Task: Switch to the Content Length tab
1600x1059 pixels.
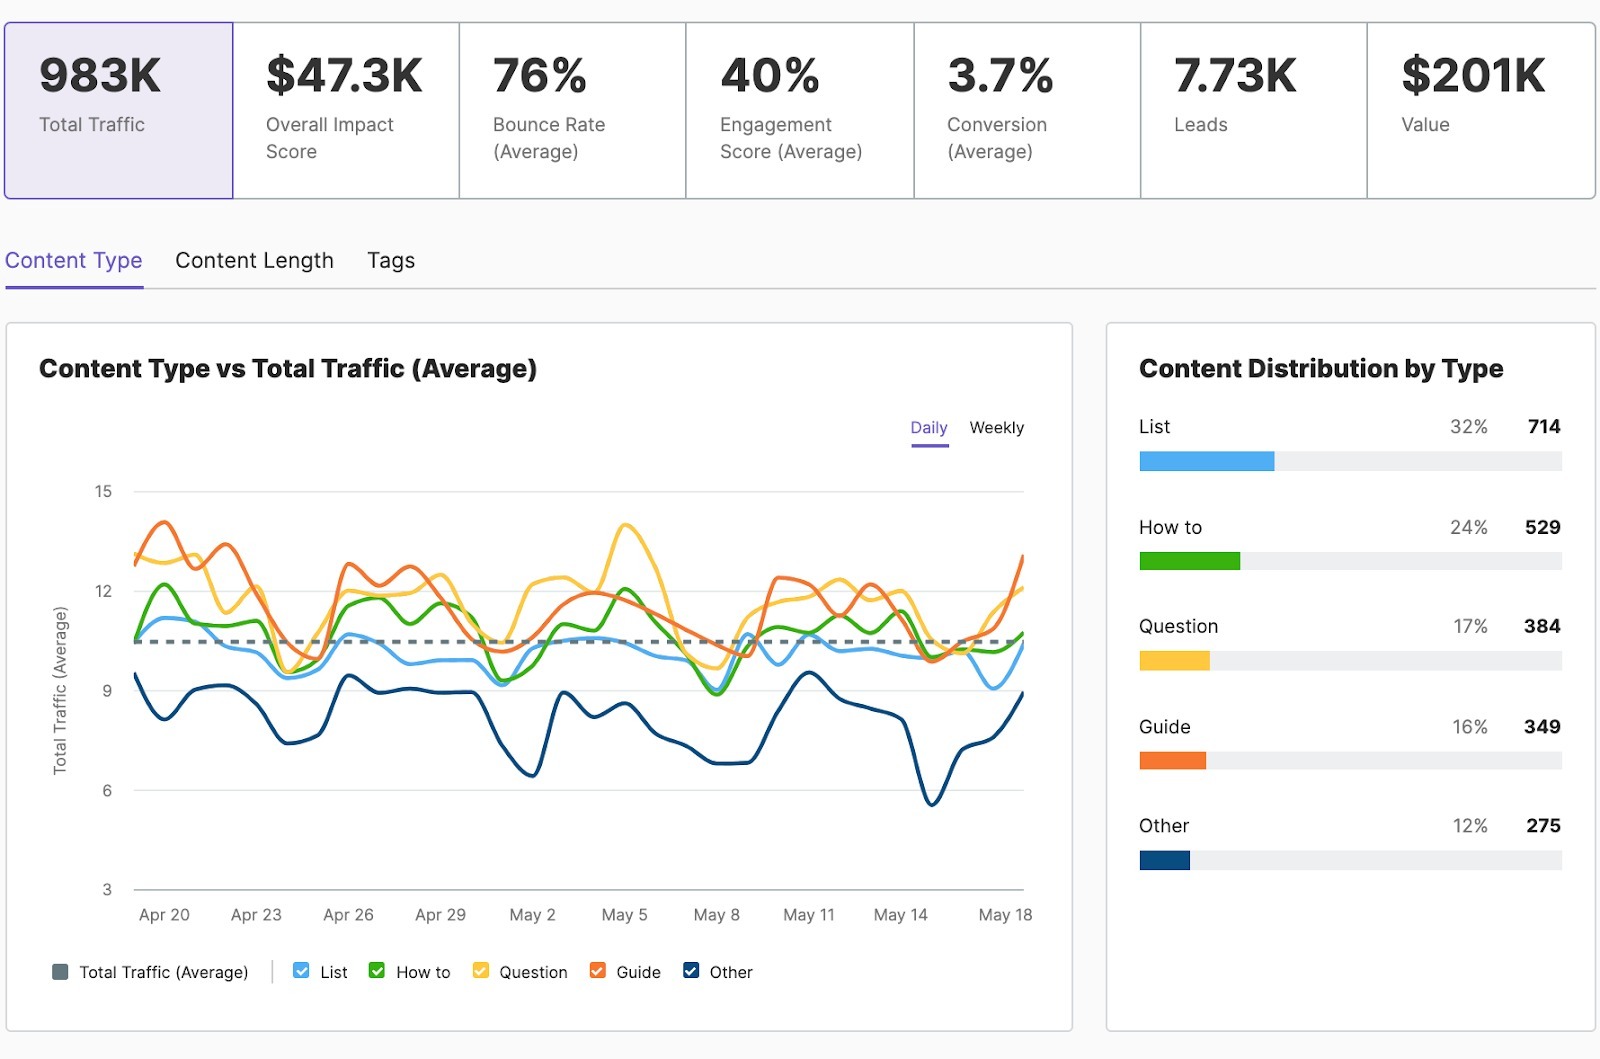Action: (254, 260)
